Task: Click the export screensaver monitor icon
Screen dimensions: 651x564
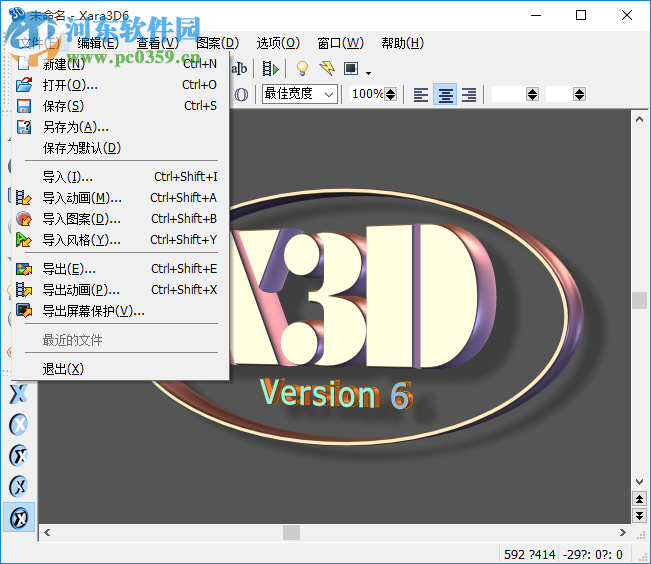Action: [x=24, y=311]
